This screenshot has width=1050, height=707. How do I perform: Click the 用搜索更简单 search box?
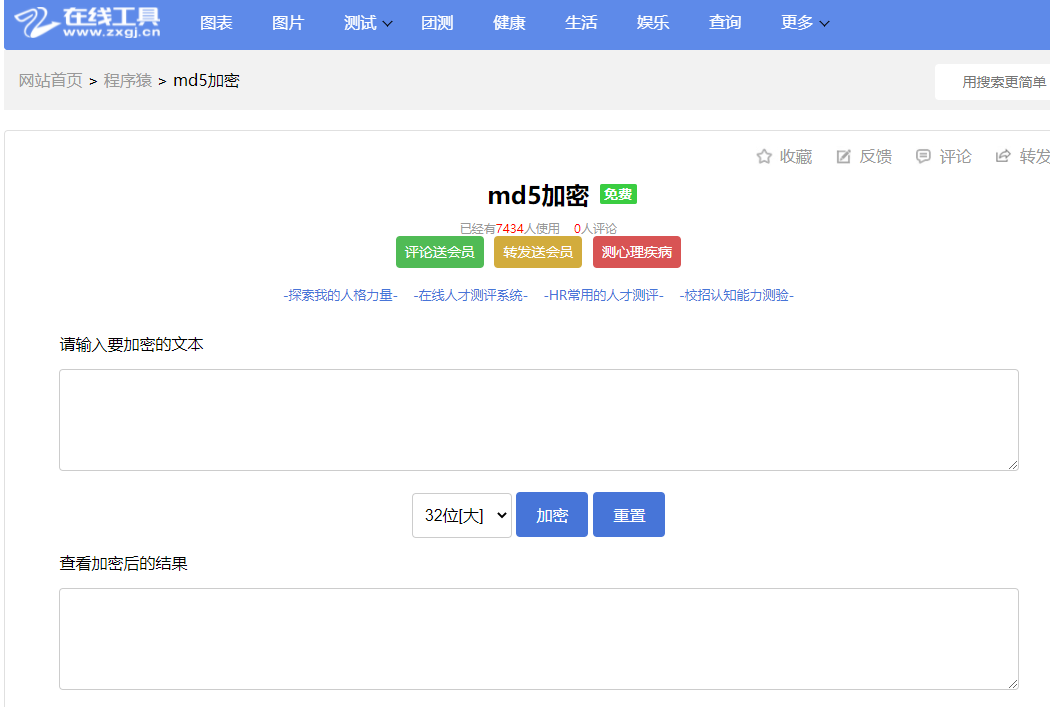992,82
